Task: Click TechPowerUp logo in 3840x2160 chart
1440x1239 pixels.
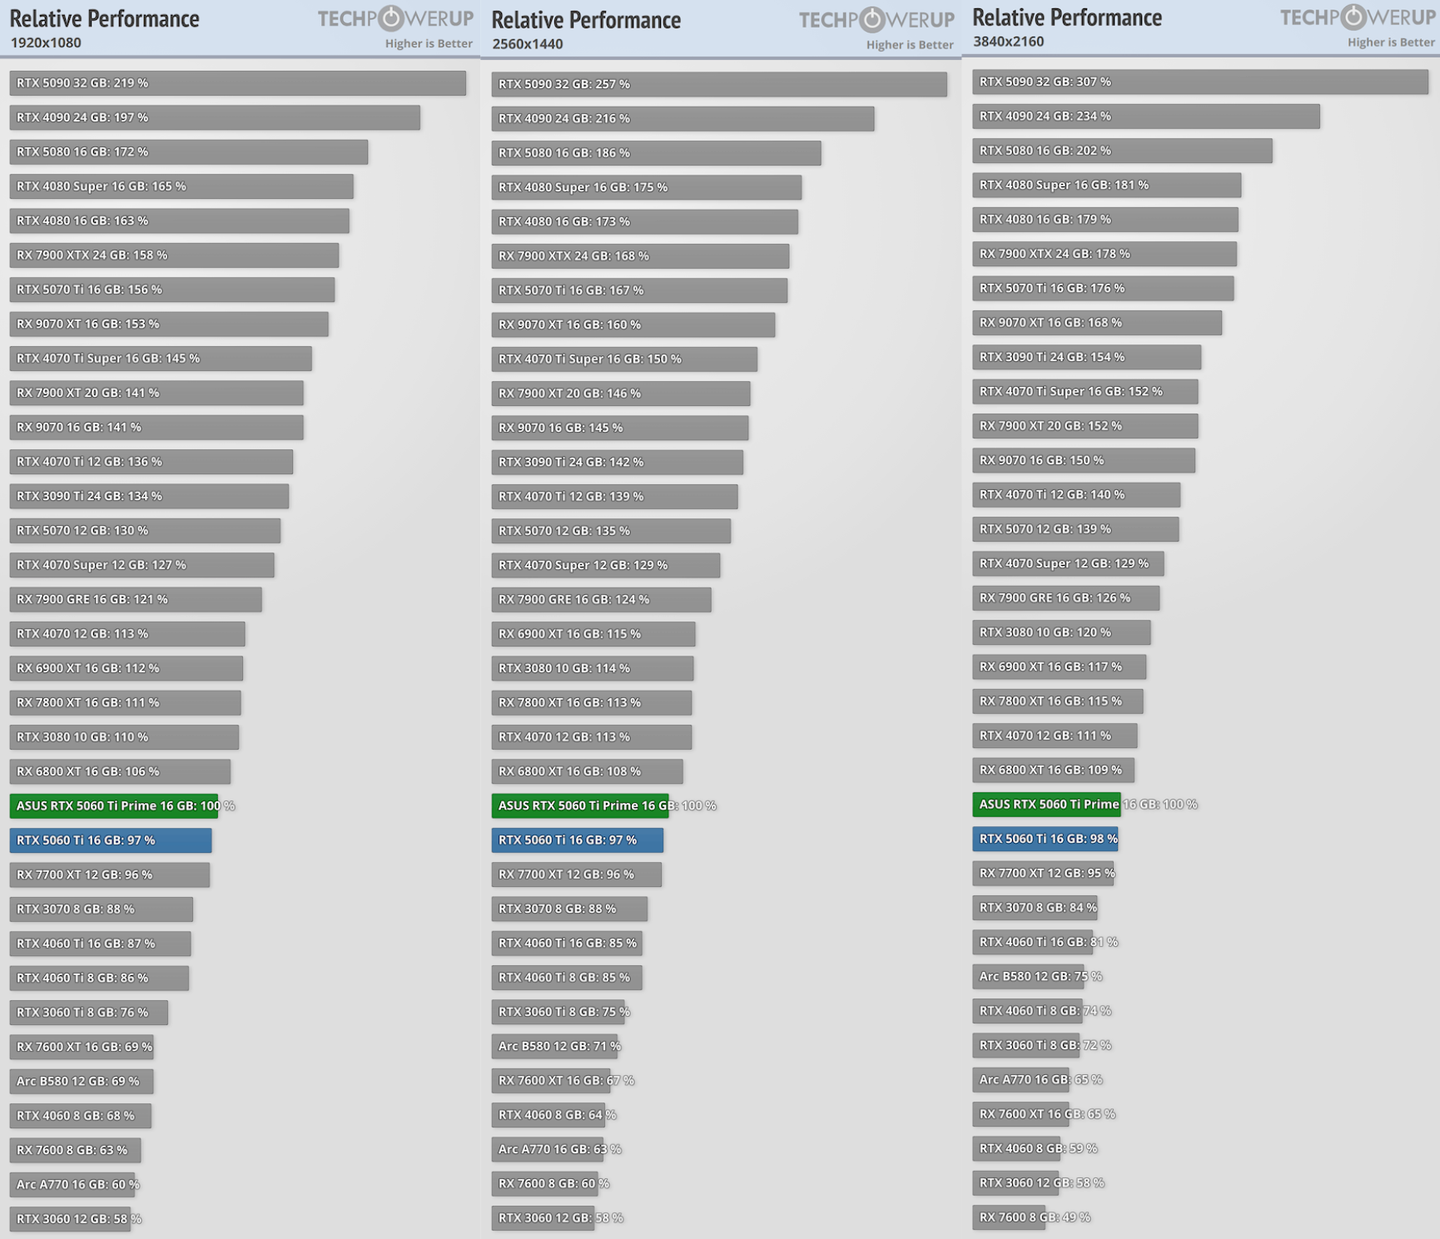Action: (1357, 17)
